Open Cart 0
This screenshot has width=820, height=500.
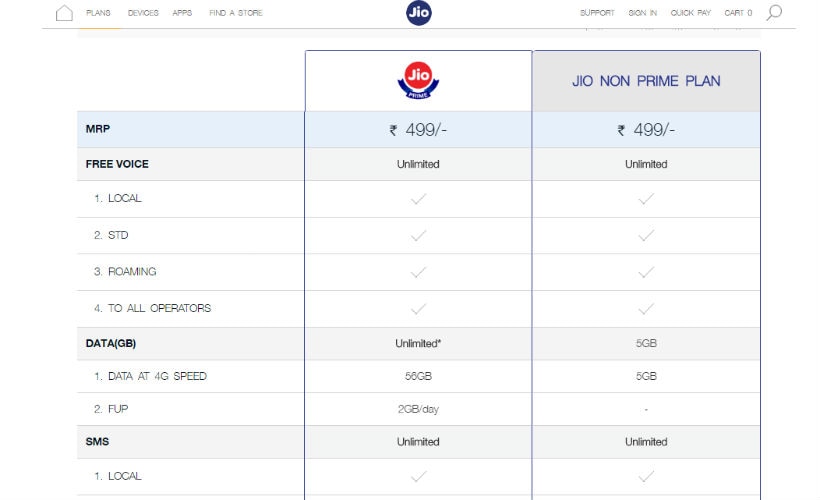tap(738, 13)
